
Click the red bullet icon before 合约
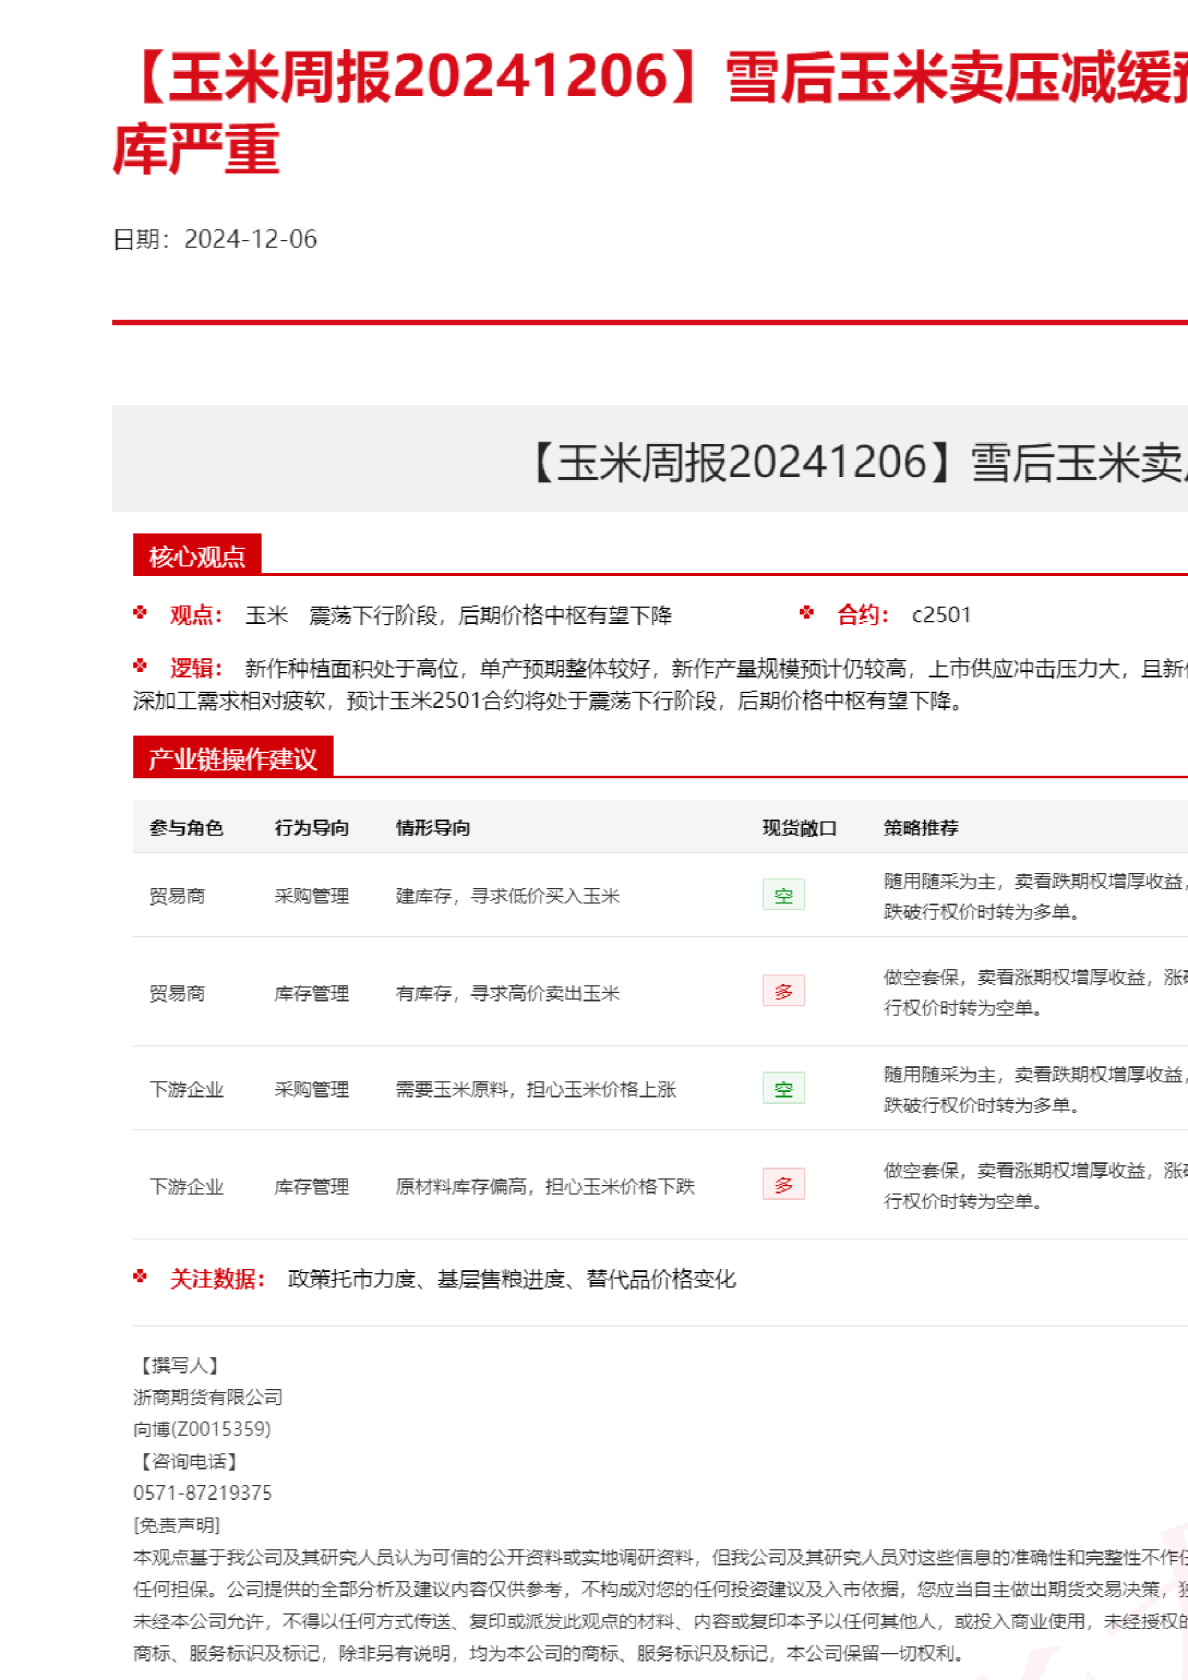click(x=807, y=613)
